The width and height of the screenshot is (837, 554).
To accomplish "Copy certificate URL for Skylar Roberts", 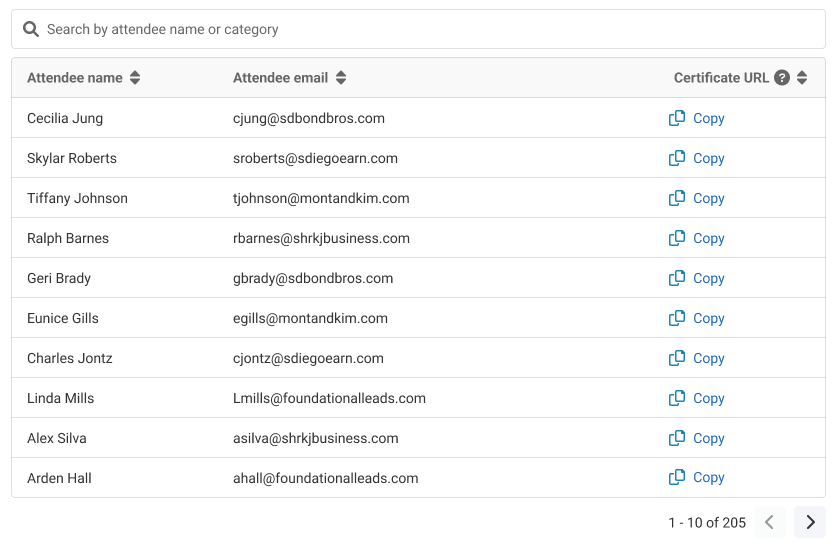I will click(697, 158).
